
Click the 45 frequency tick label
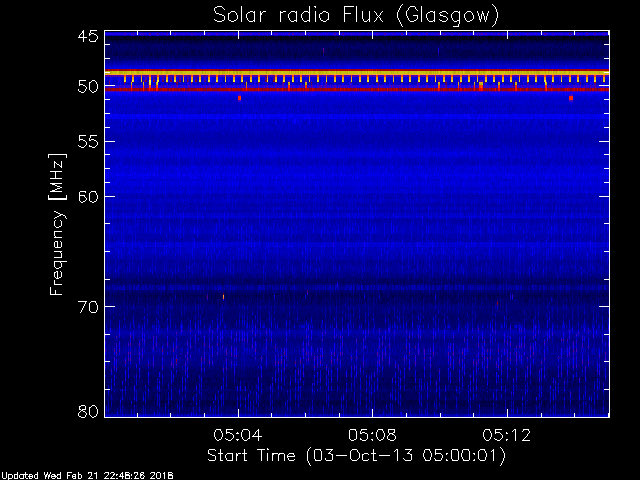pos(88,36)
